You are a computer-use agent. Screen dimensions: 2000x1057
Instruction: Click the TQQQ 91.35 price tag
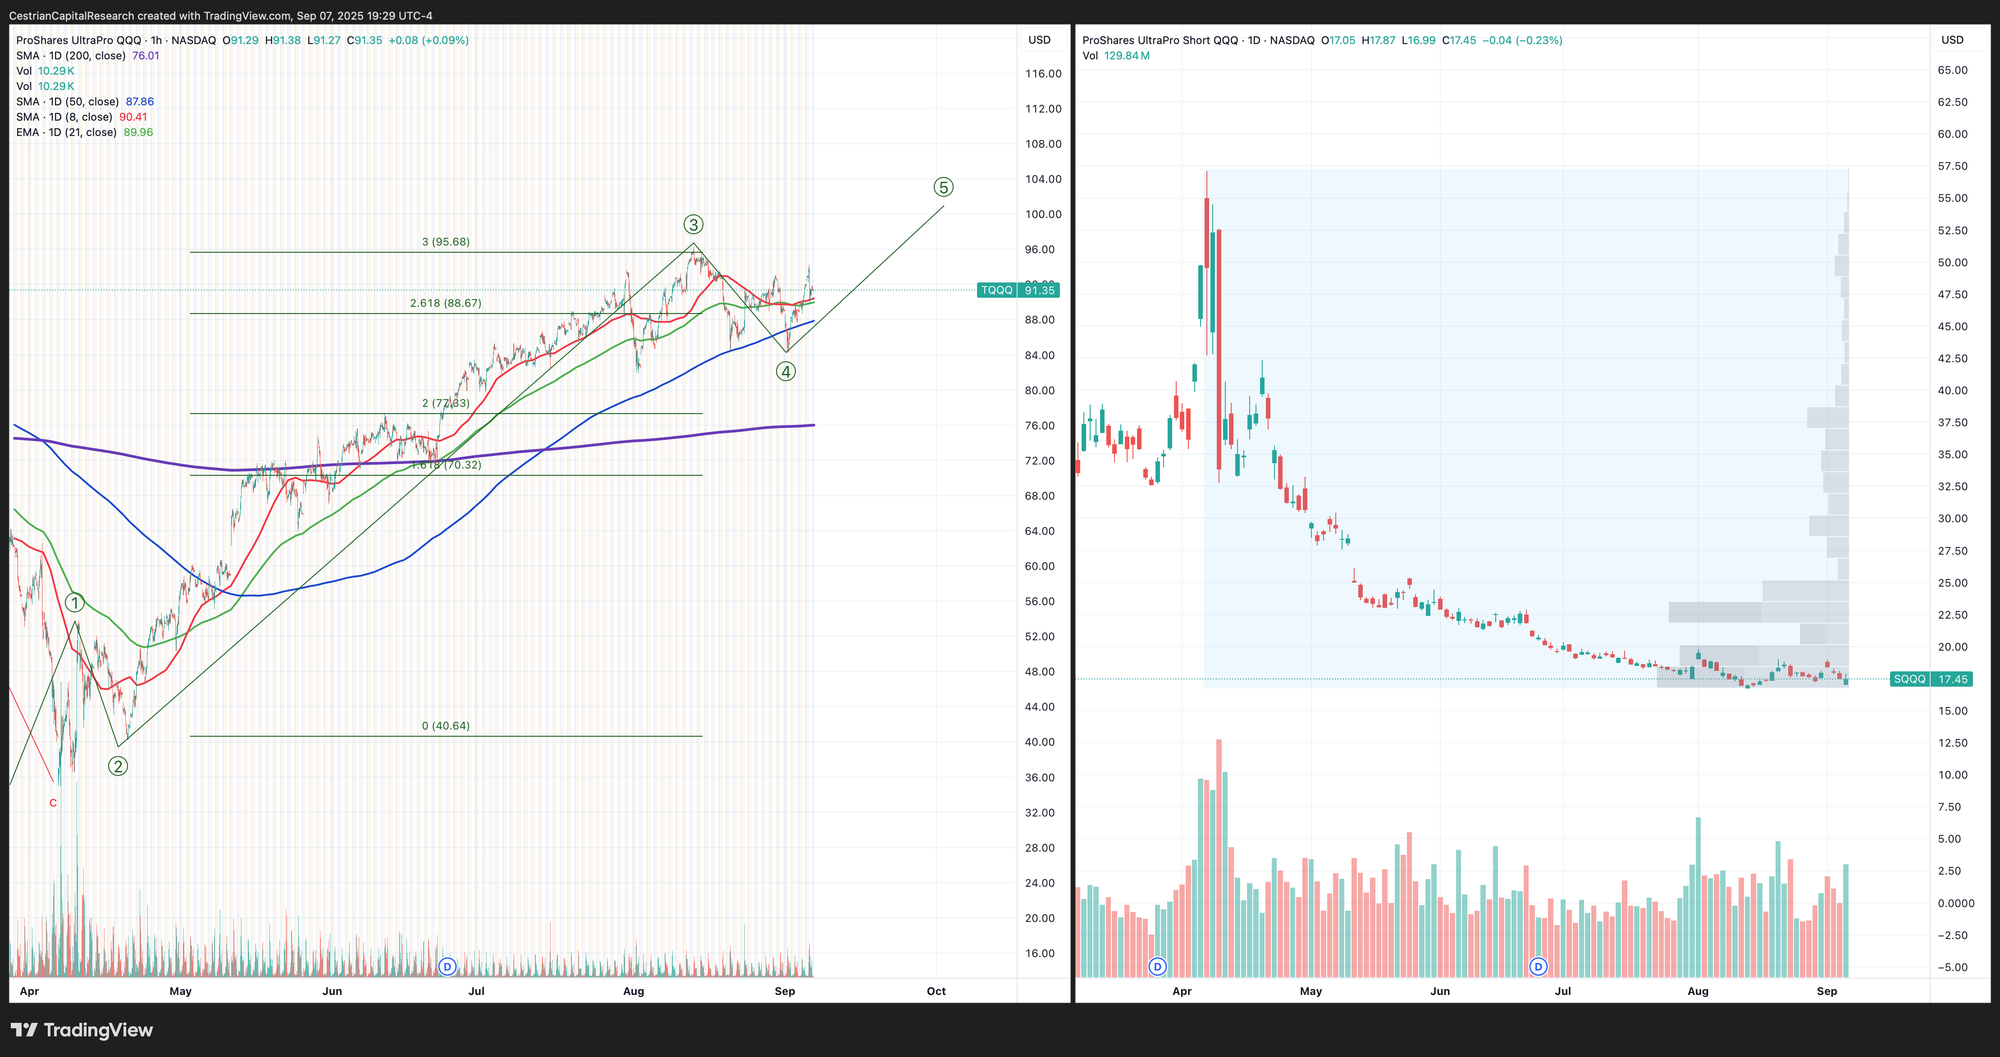pos(1017,290)
